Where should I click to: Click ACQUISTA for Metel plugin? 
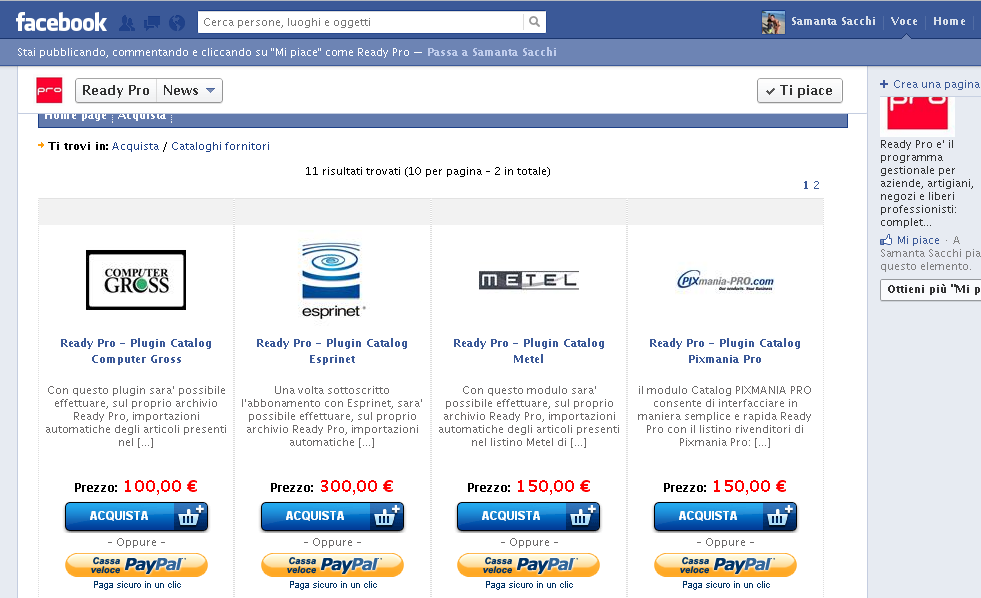point(529,517)
